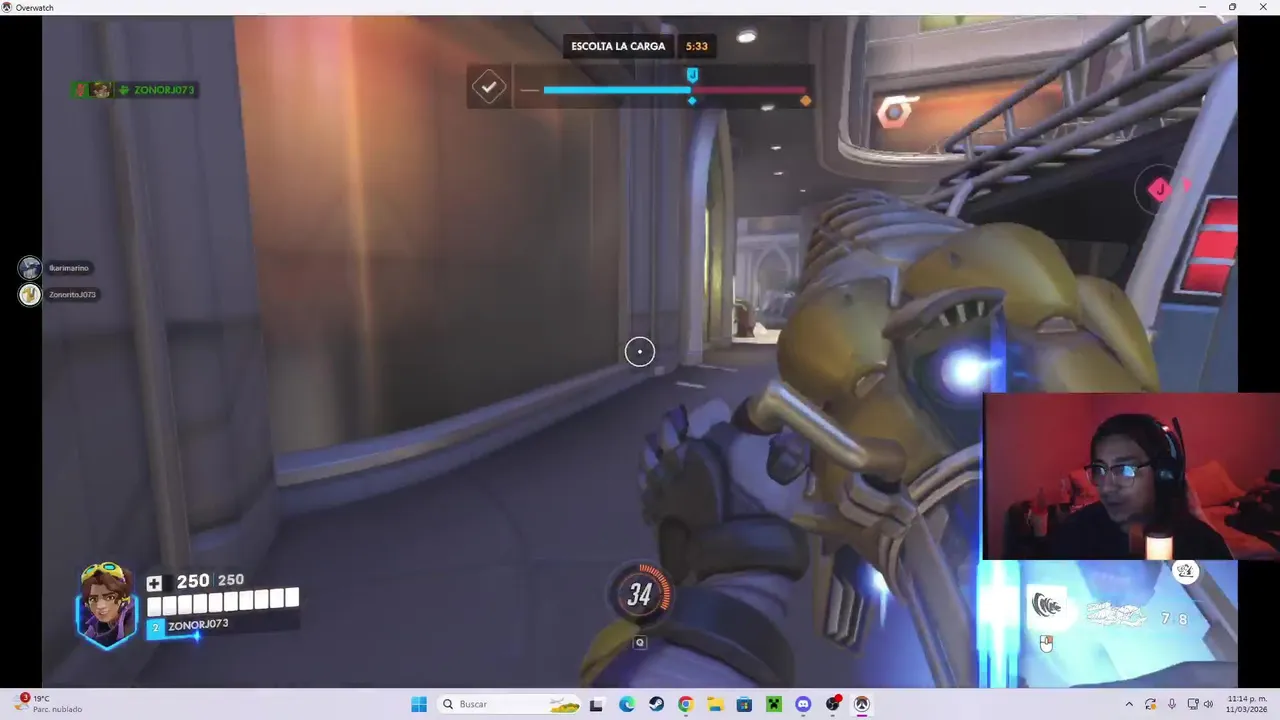Viewport: 1280px width, 720px height.
Task: Open network settings tray icon
Action: coord(1193,704)
